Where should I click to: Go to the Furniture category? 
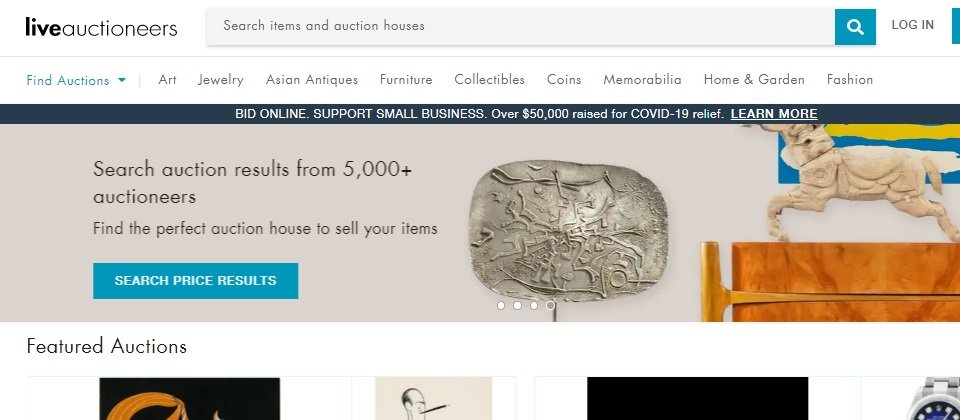coord(406,80)
